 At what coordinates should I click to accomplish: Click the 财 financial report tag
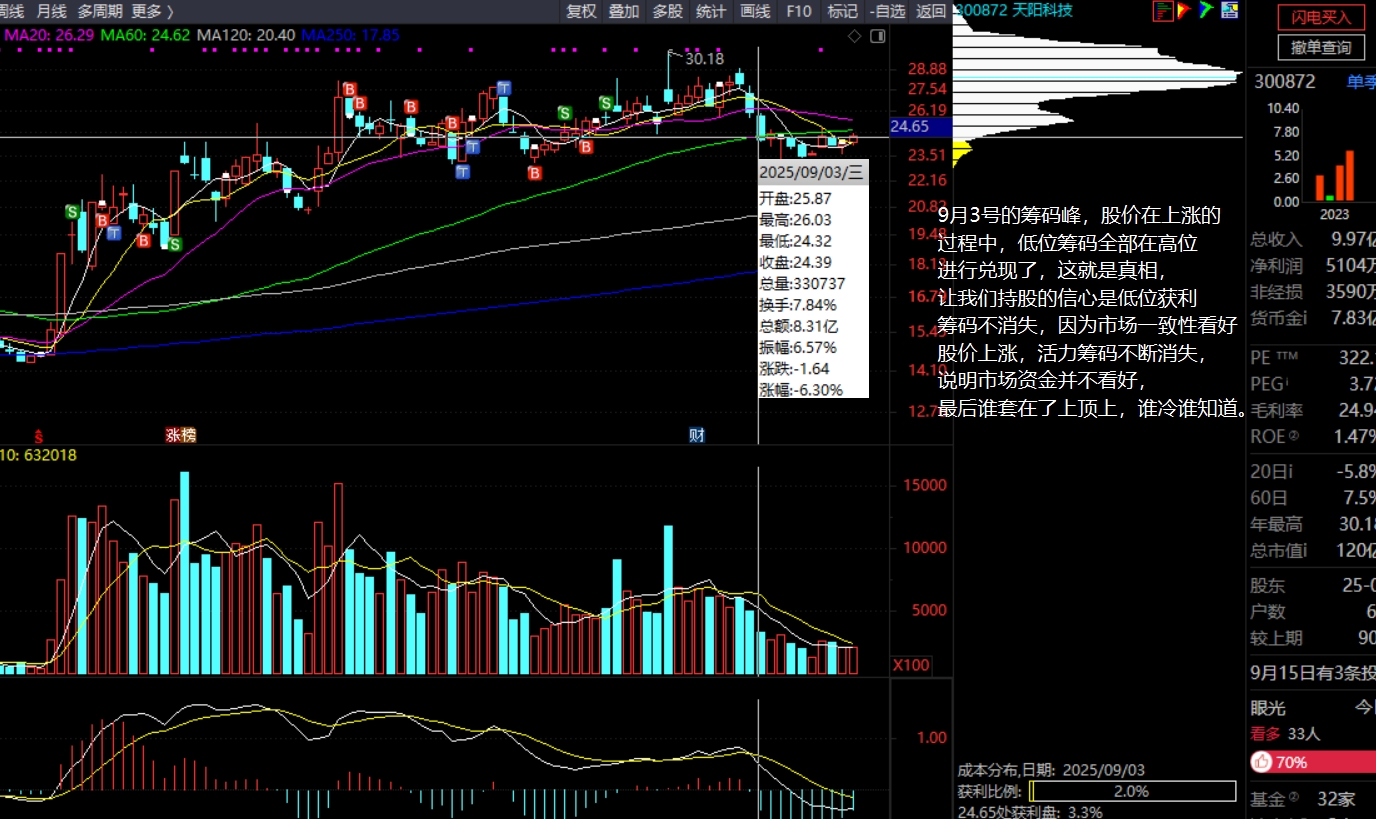(697, 435)
